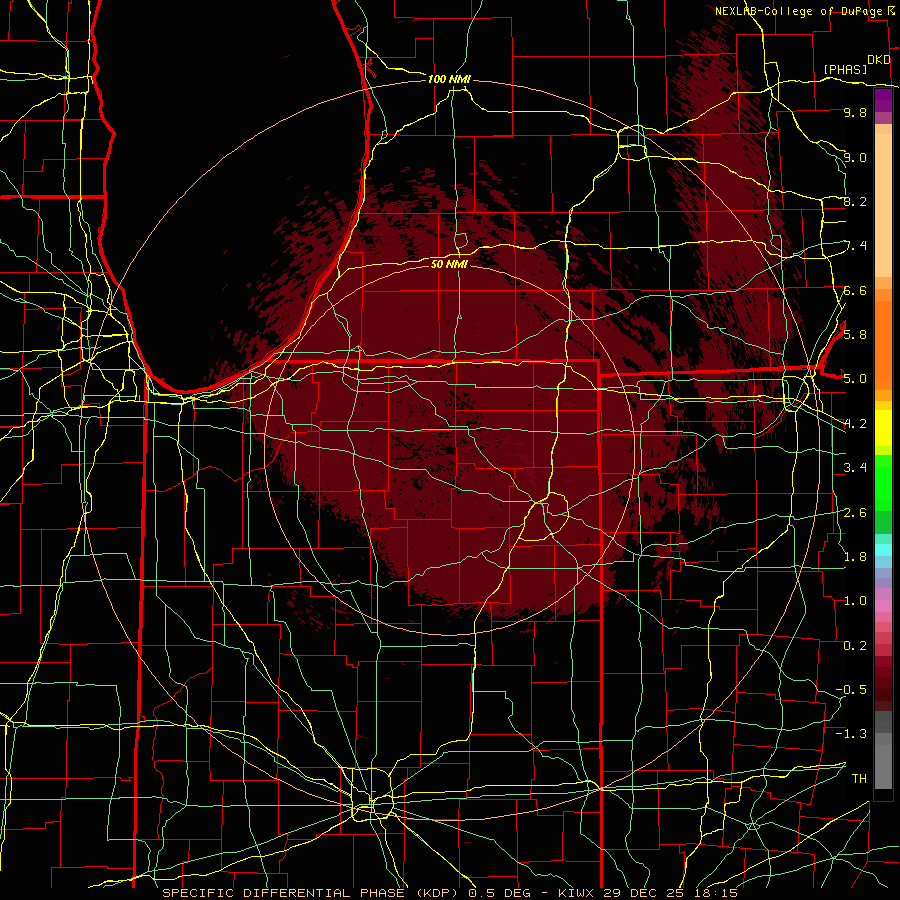This screenshot has width=900, height=900.
Task: Click the 5.8 scale value
Action: click(x=855, y=335)
